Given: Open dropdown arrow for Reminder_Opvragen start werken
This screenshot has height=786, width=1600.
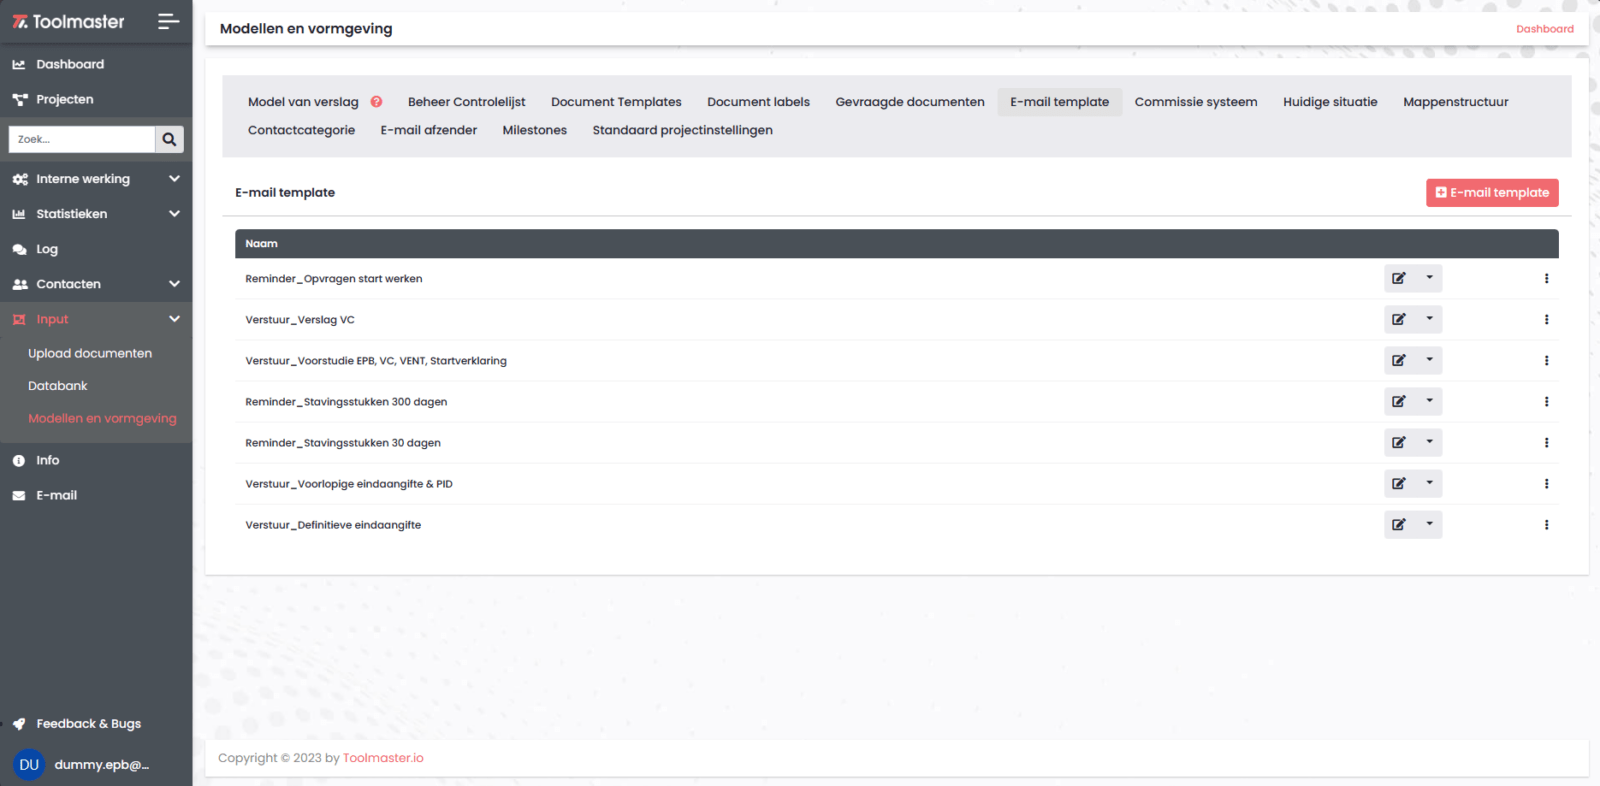Looking at the screenshot, I should pos(1429,279).
